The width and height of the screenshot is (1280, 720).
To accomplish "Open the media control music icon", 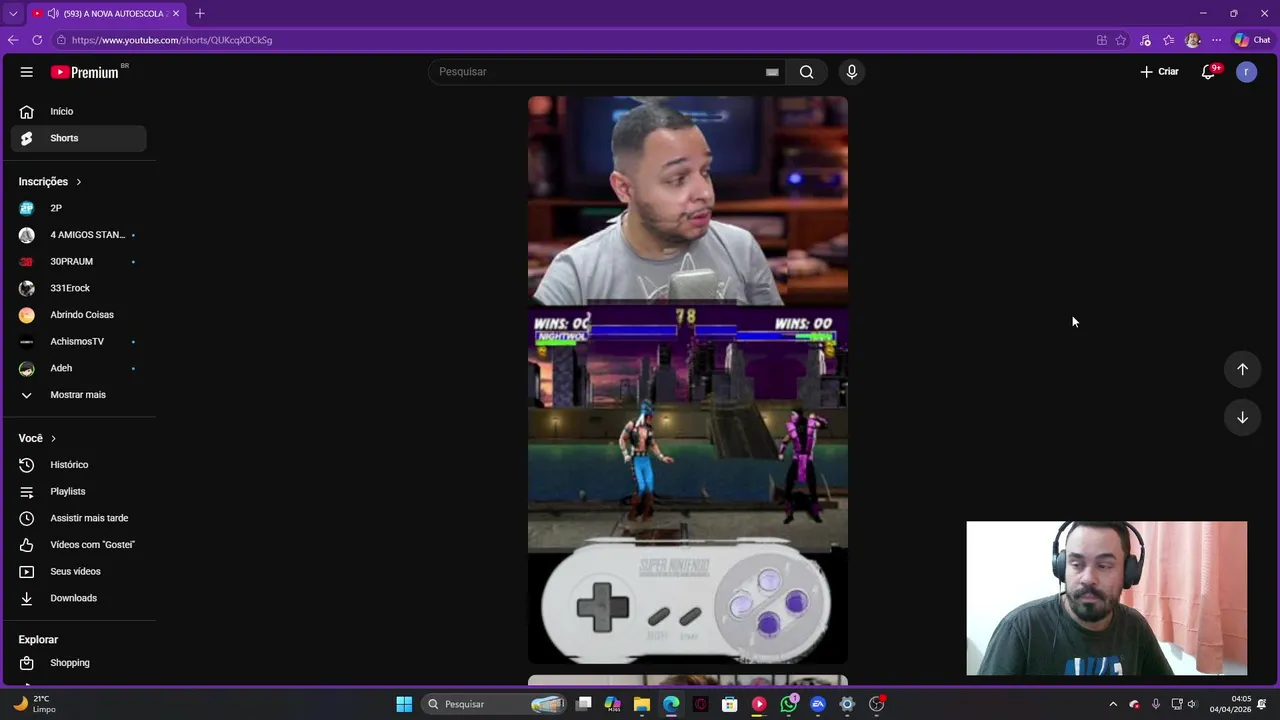I will coord(1145,40).
